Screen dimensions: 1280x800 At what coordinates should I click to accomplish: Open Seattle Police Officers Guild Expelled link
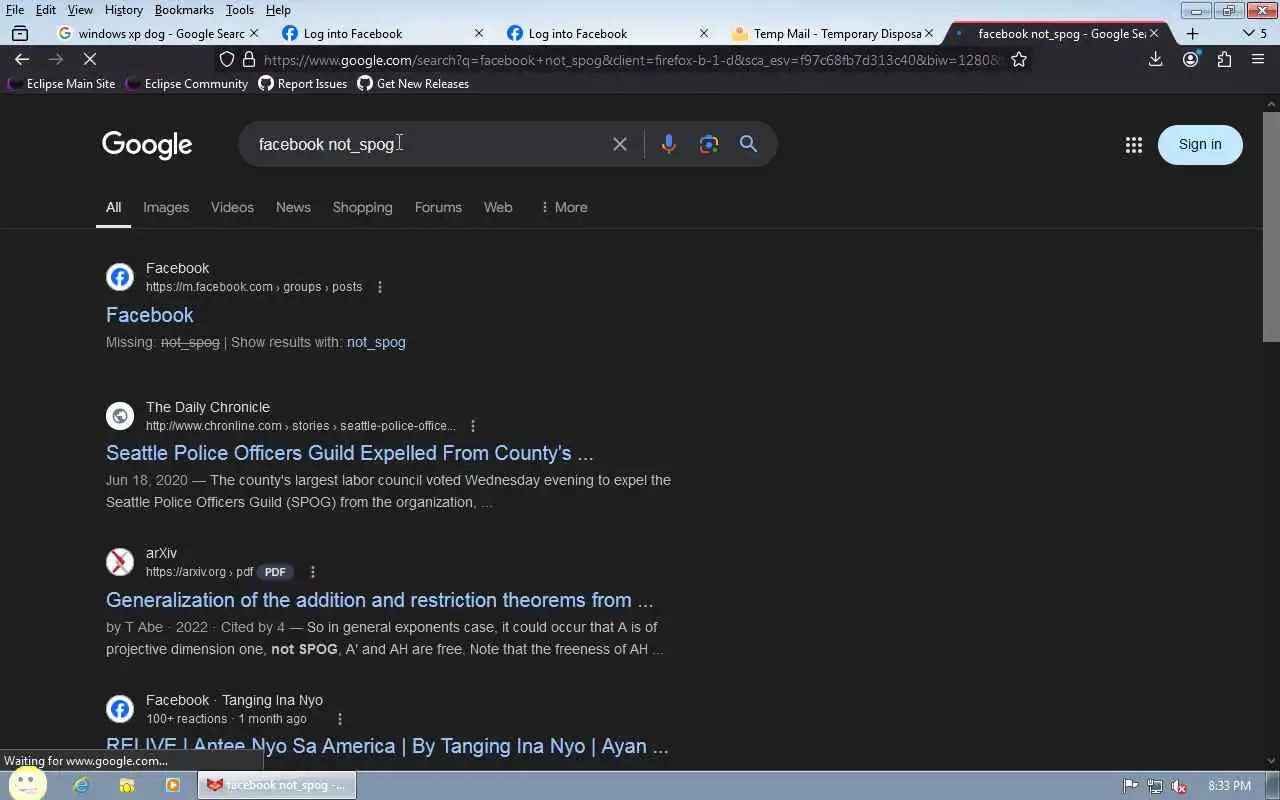(350, 453)
